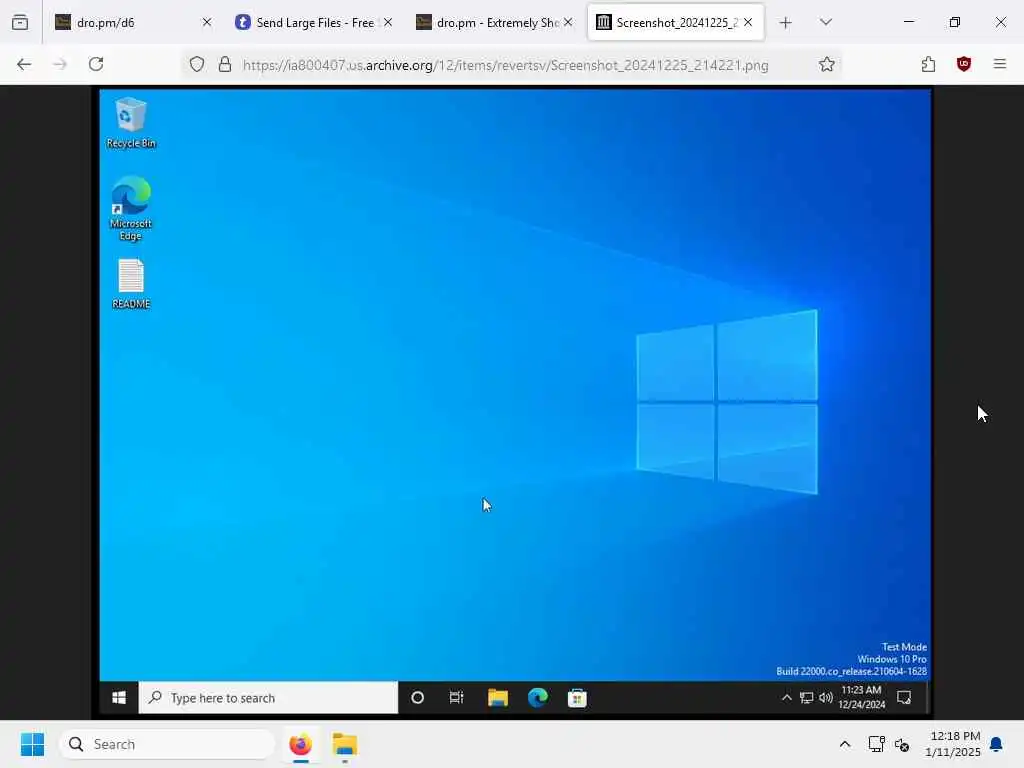Click volume speaker icon in the image
This screenshot has width=1024, height=768.
click(x=825, y=697)
